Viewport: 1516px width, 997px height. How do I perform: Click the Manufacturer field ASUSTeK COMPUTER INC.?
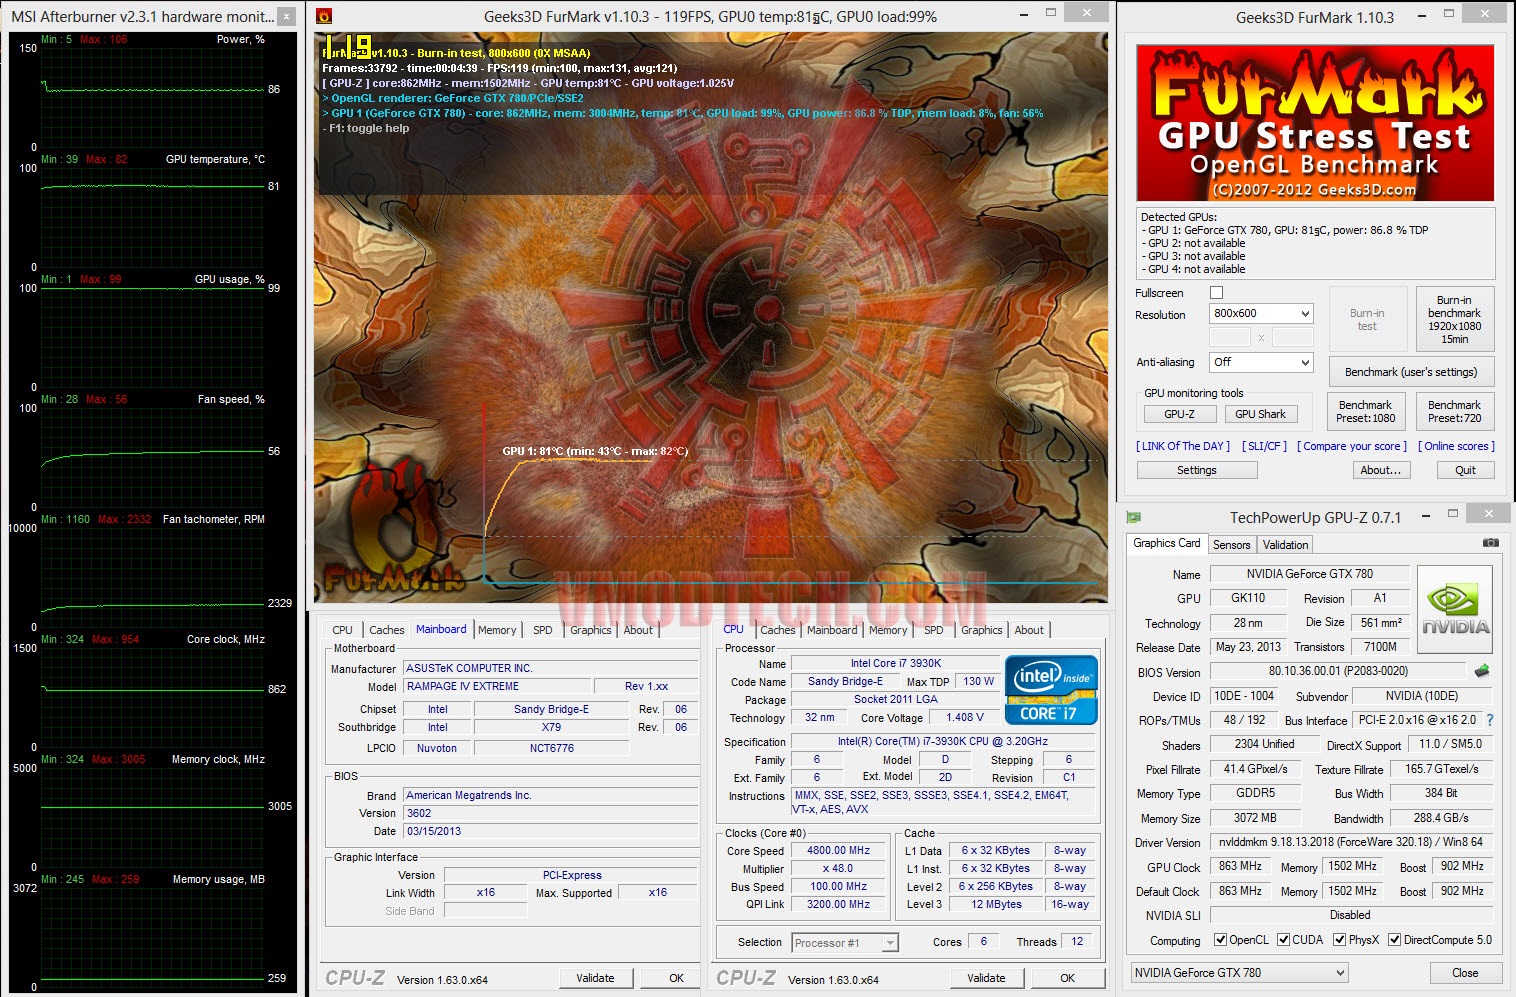click(550, 668)
